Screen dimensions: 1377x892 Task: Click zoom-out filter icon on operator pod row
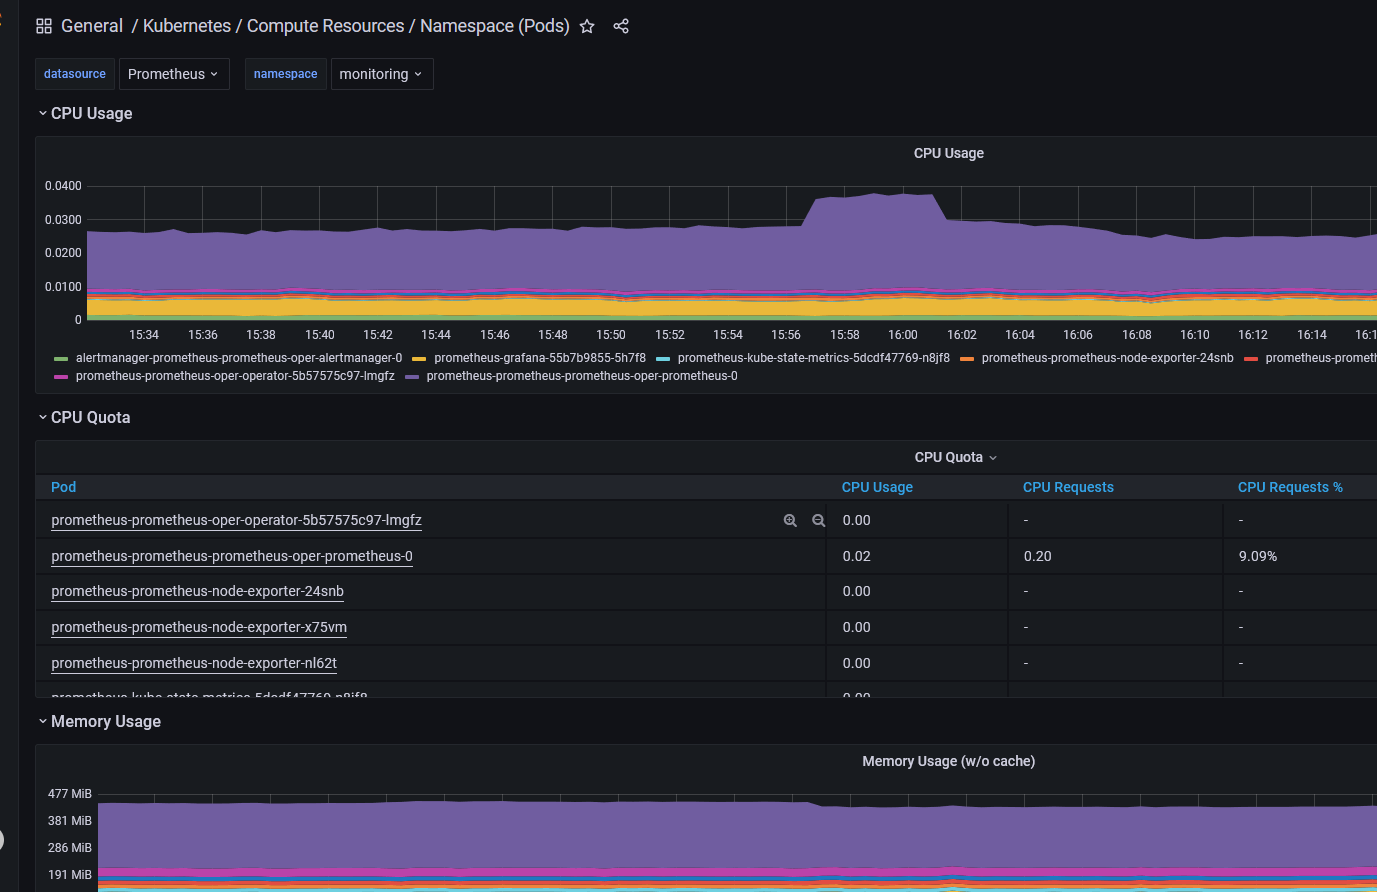click(x=818, y=520)
